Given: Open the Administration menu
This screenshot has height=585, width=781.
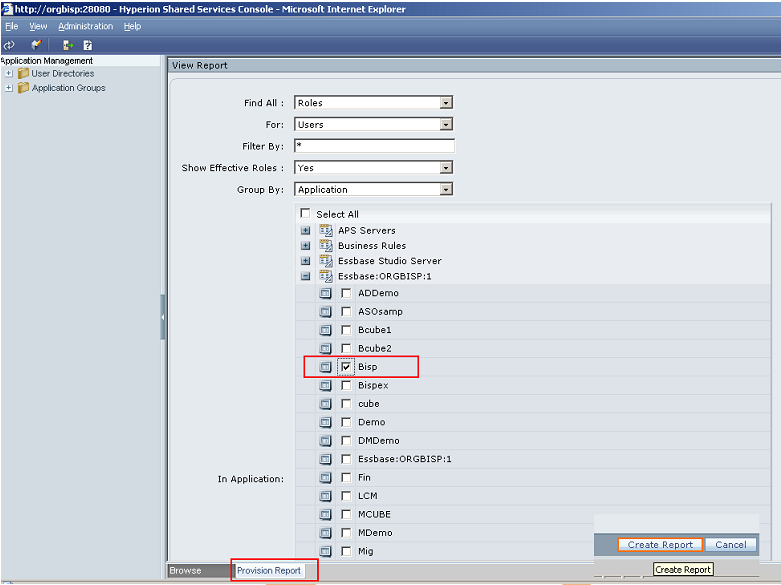Looking at the screenshot, I should point(86,26).
